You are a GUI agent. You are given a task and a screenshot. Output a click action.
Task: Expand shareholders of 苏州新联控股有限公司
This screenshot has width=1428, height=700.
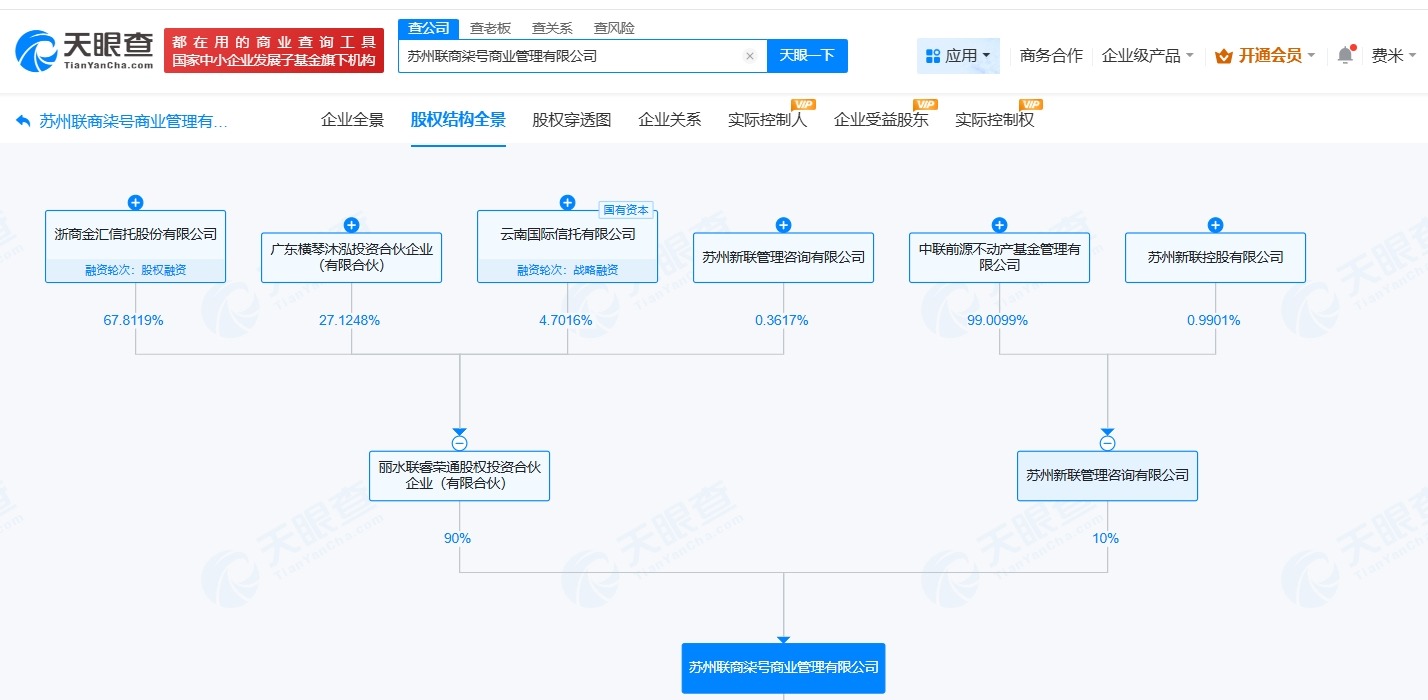click(x=1215, y=225)
